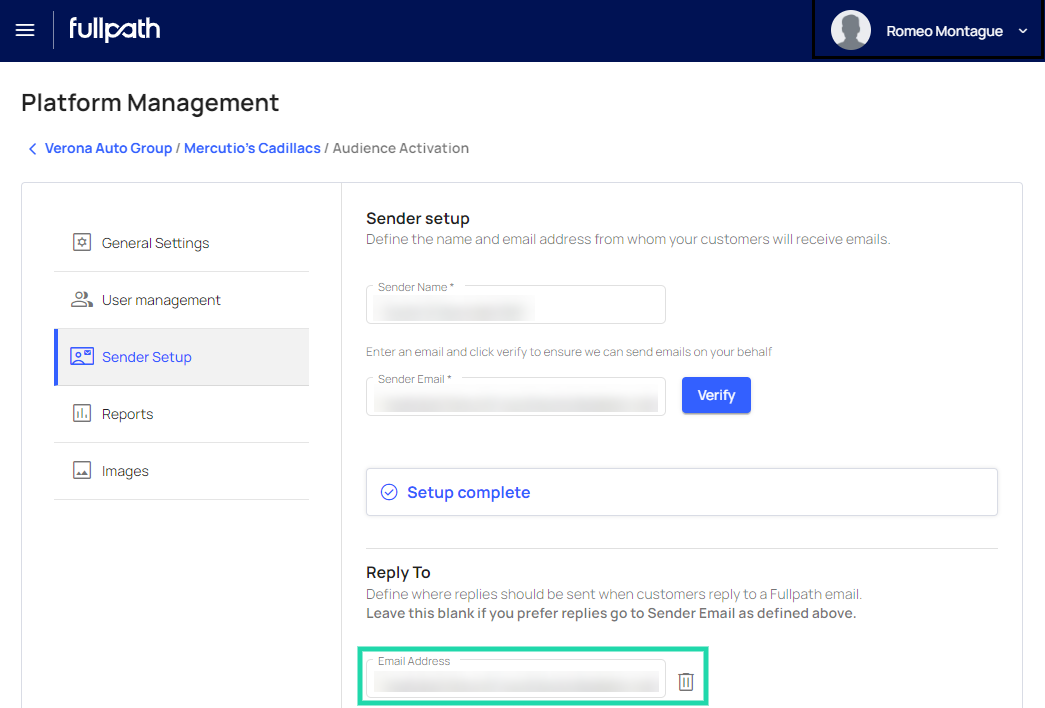Open the Mercutio's Cadillacs breadcrumb link

[x=252, y=148]
